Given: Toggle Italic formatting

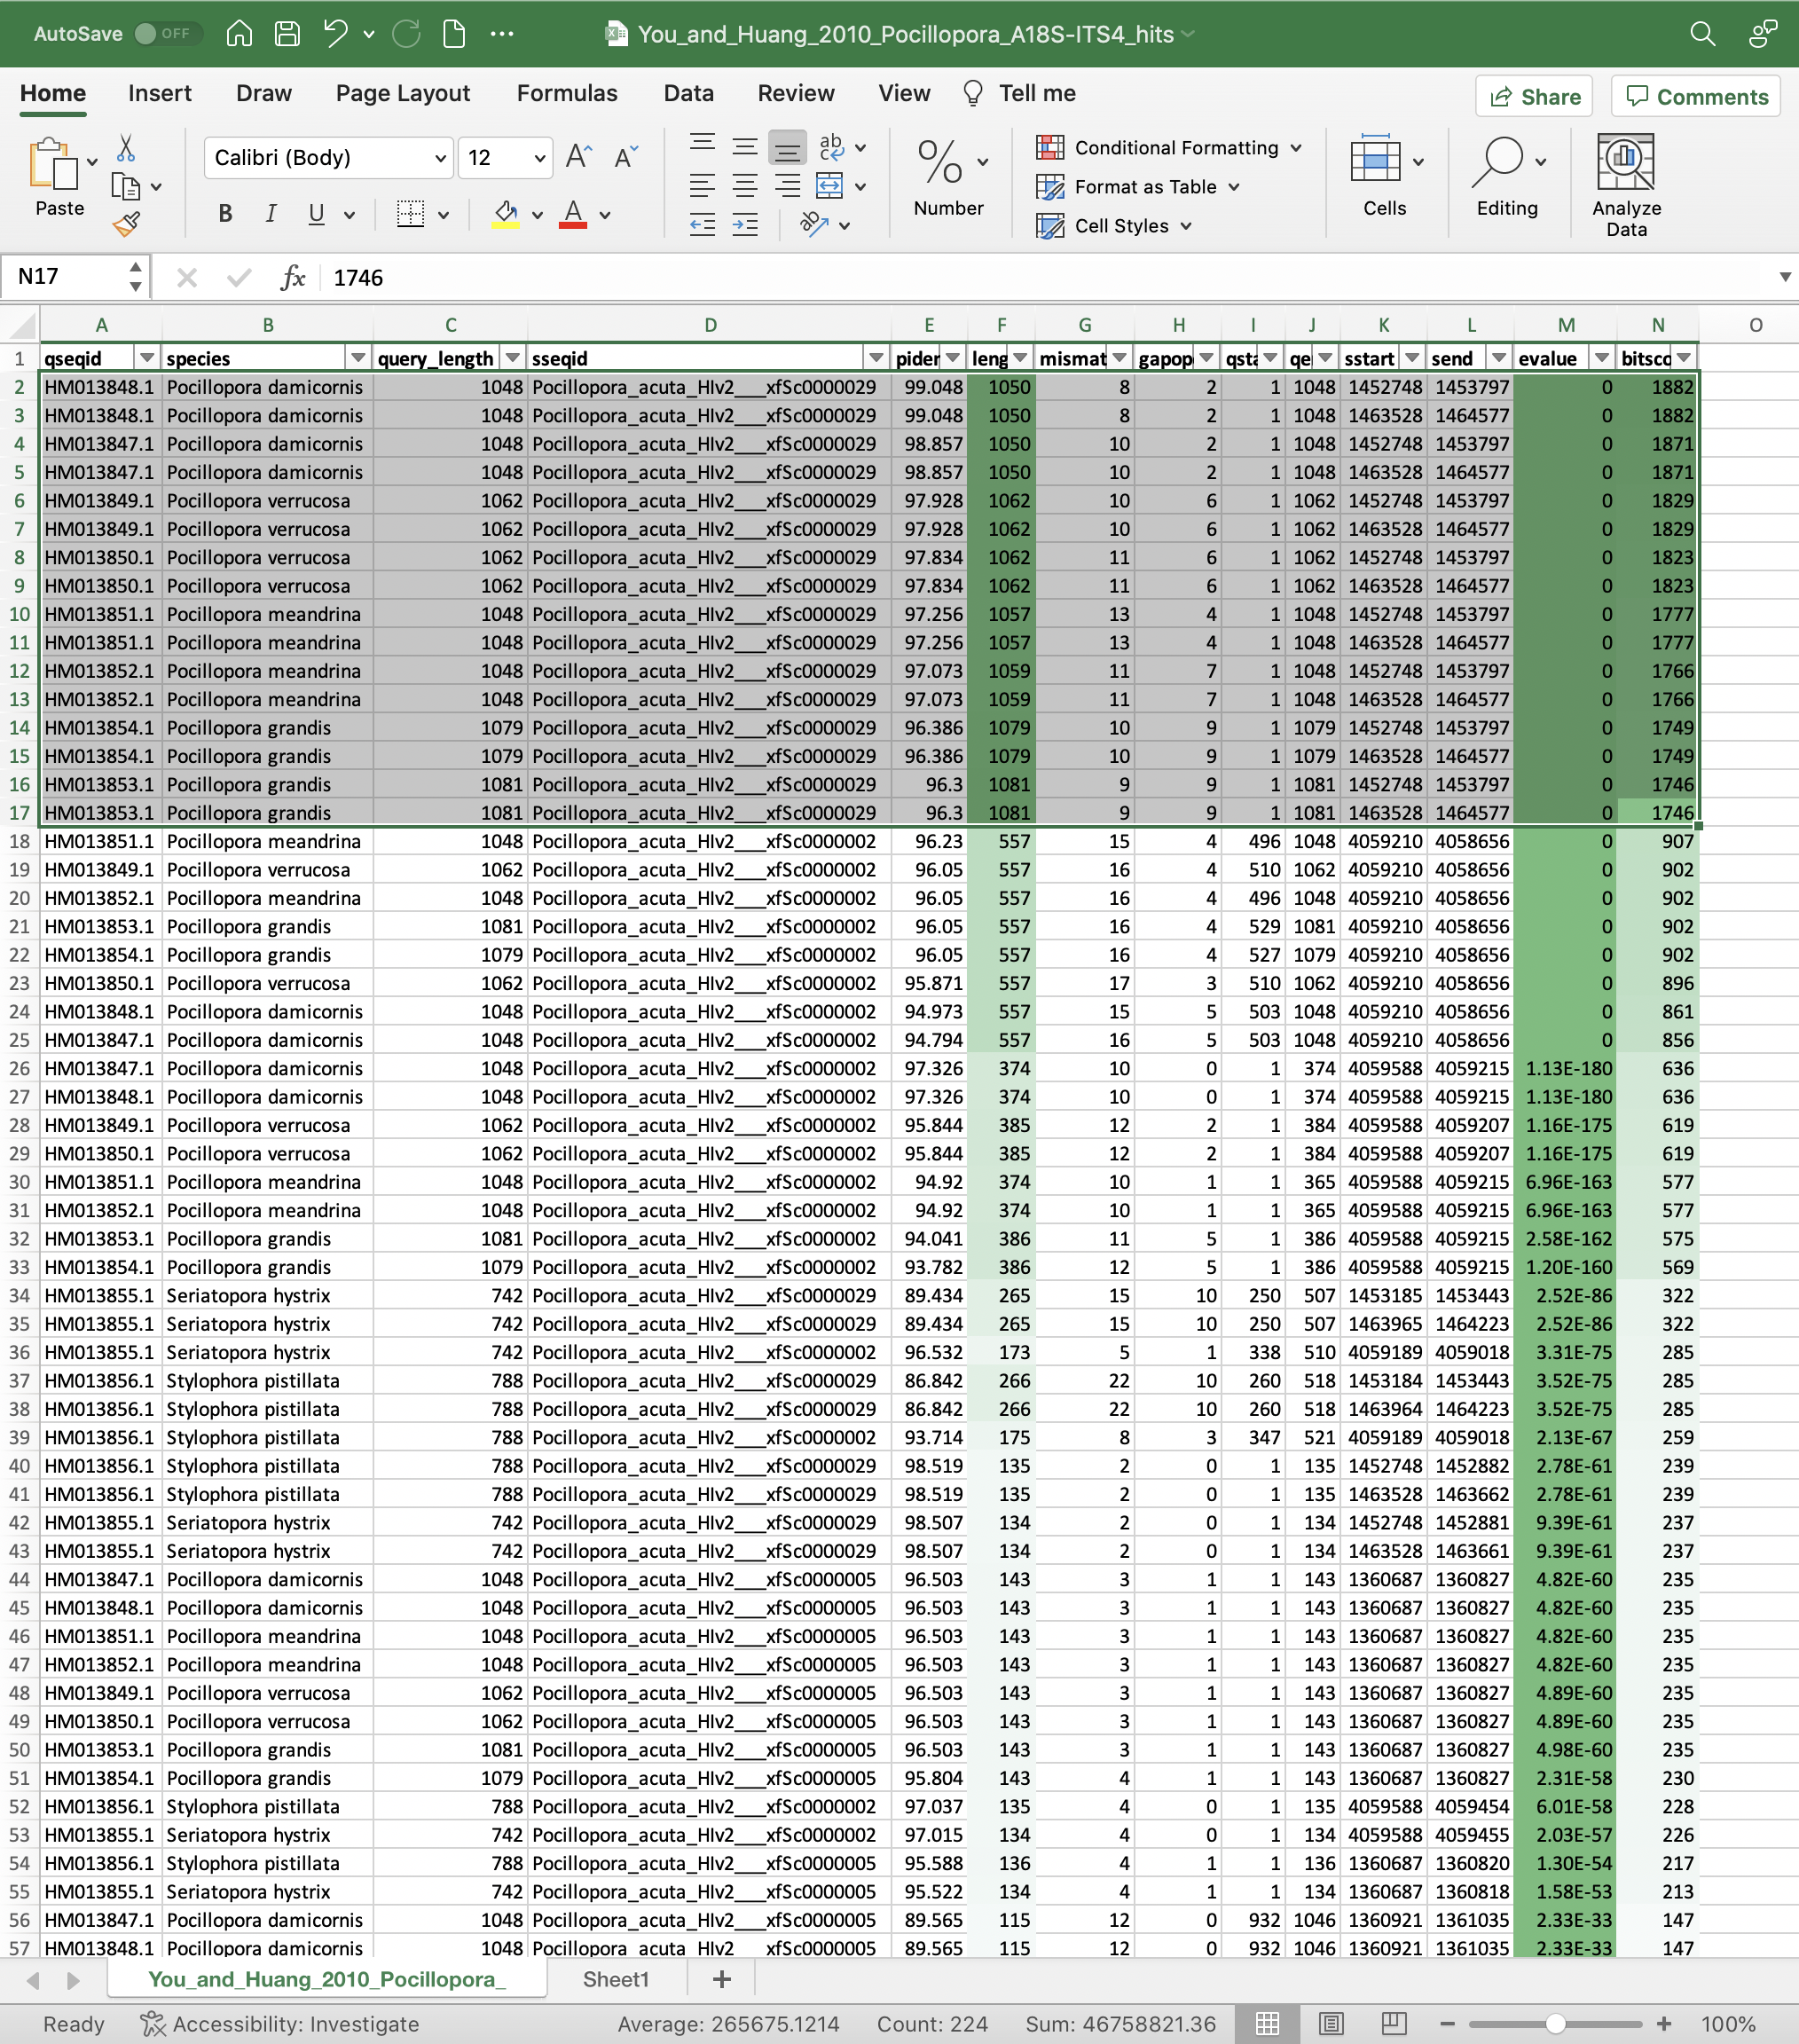Looking at the screenshot, I should click(270, 213).
